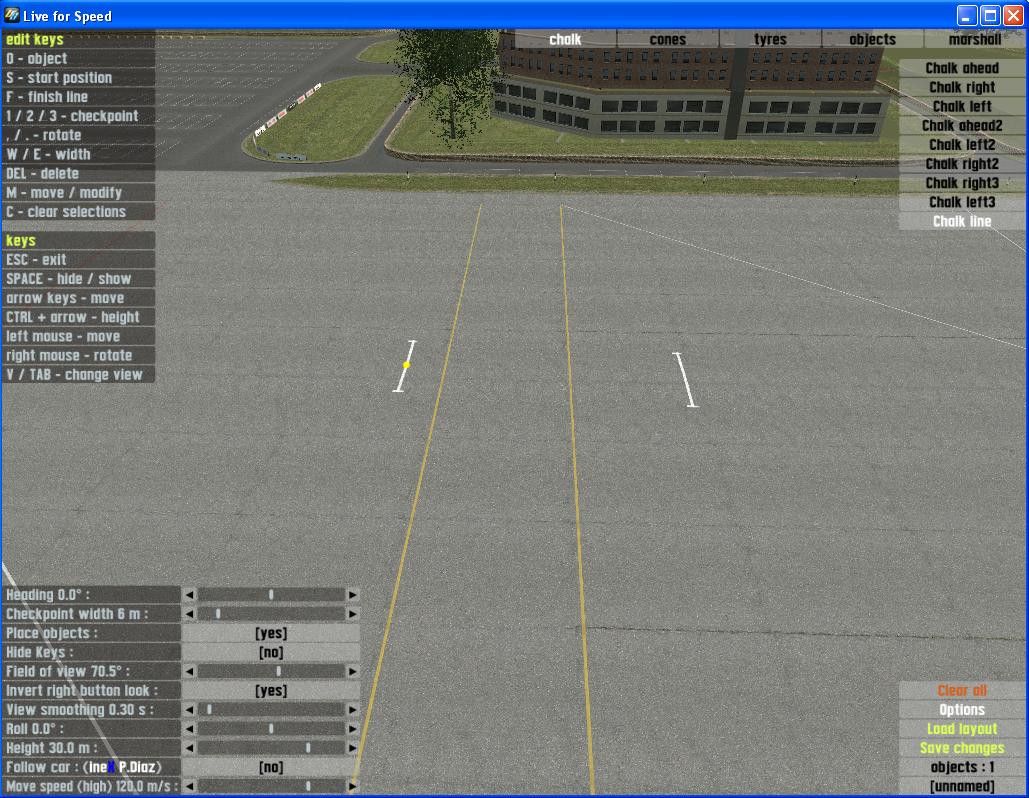Toggle Hide Keys [no] setting
The height and width of the screenshot is (798, 1029).
coord(270,652)
